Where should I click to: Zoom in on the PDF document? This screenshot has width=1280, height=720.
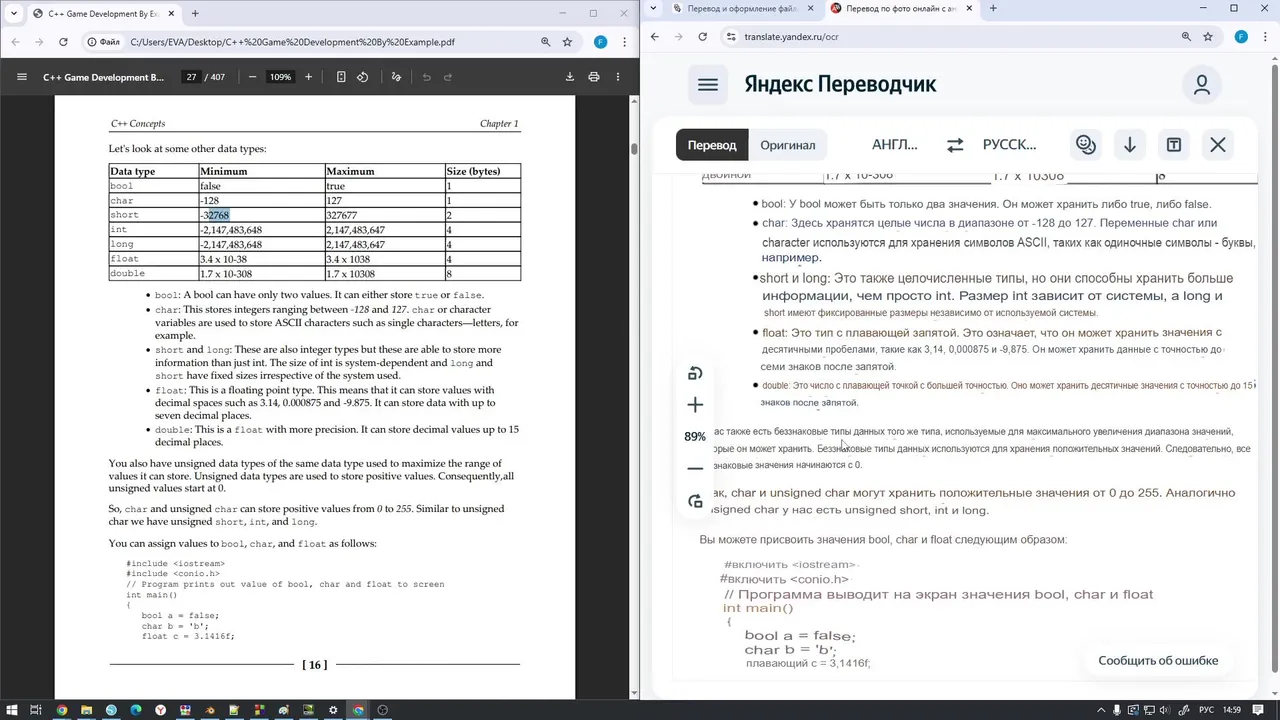pyautogui.click(x=308, y=77)
